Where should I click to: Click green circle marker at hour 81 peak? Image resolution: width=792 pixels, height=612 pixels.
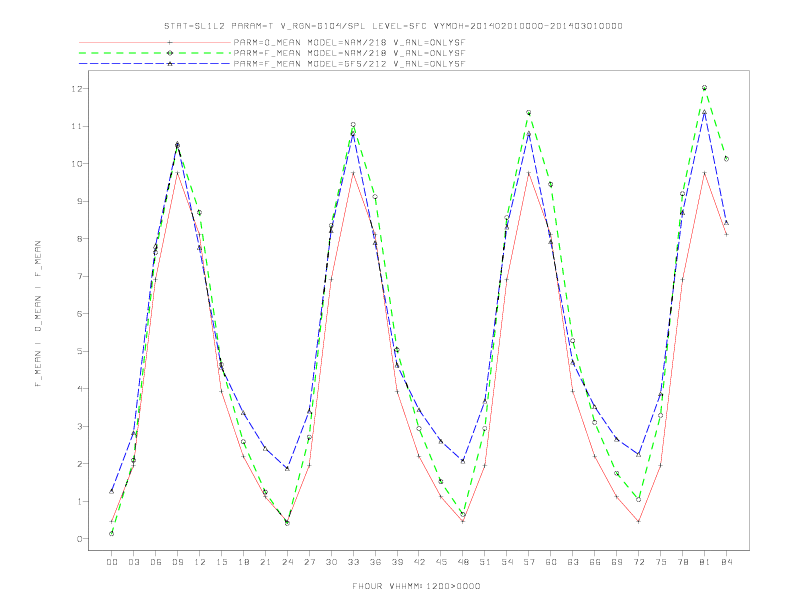coord(705,87)
